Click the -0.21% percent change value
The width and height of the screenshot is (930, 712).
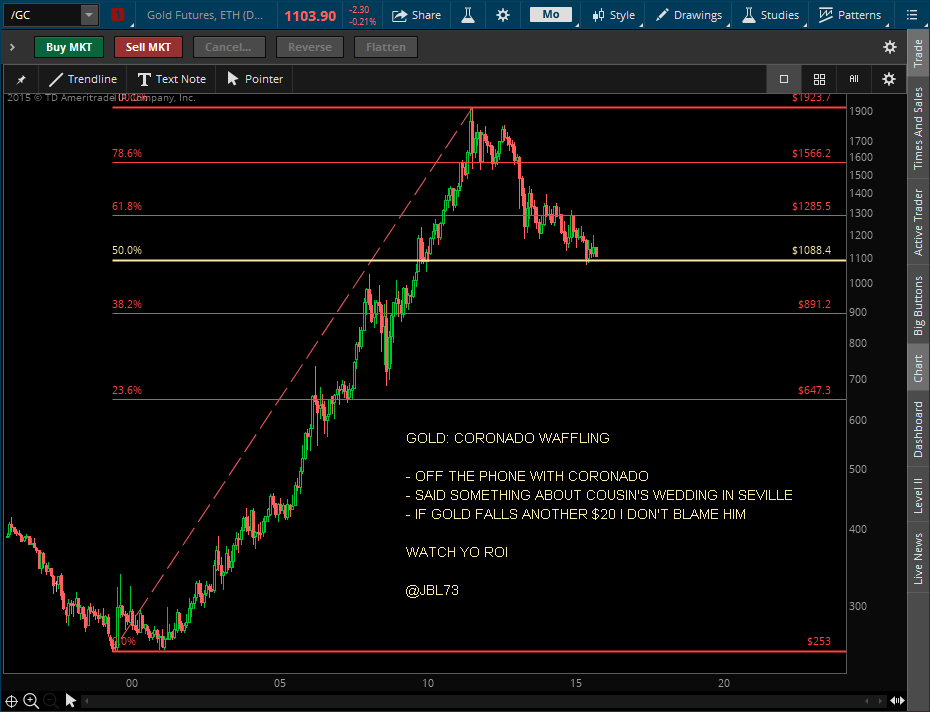(362, 21)
